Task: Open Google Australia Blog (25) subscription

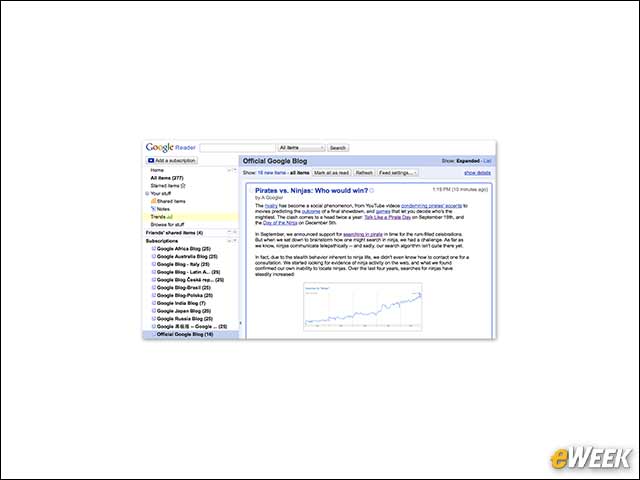Action: [187, 256]
